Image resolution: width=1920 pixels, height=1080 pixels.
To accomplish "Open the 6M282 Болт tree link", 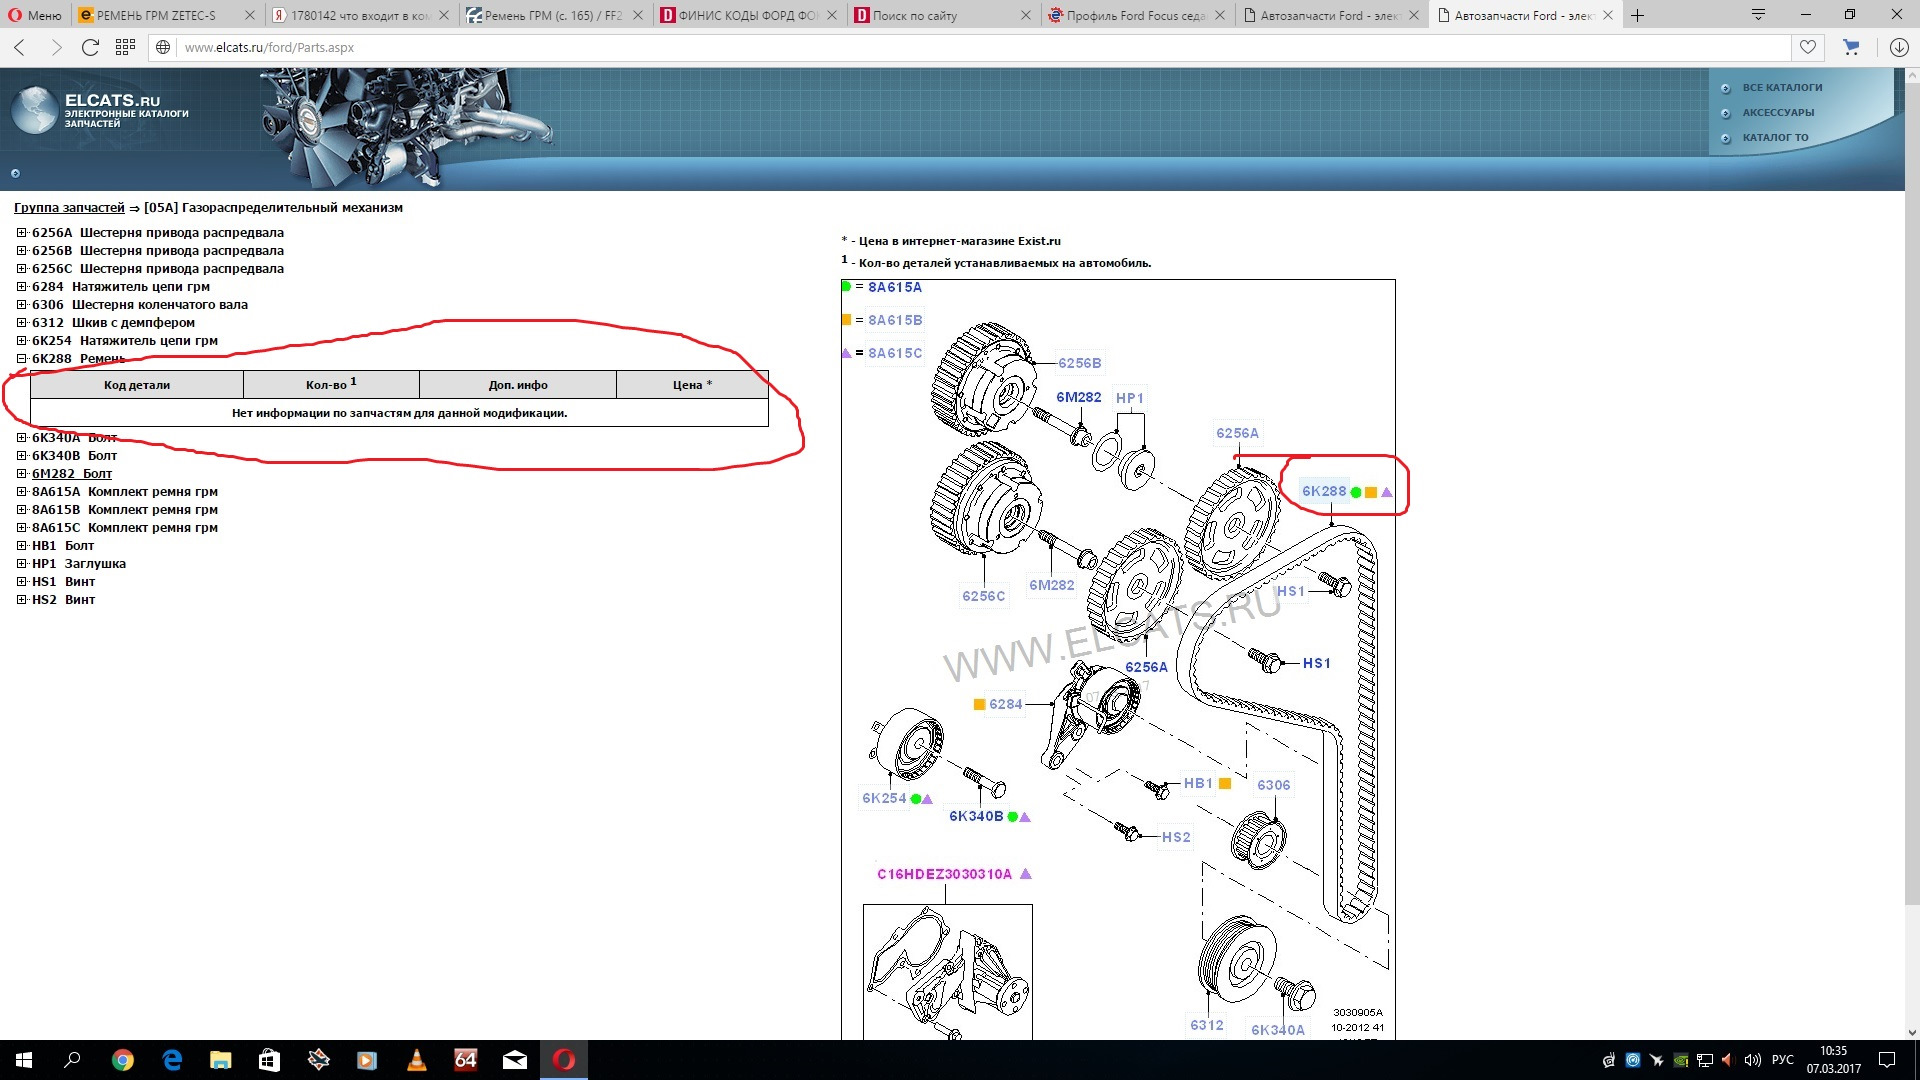I will 72,473.
